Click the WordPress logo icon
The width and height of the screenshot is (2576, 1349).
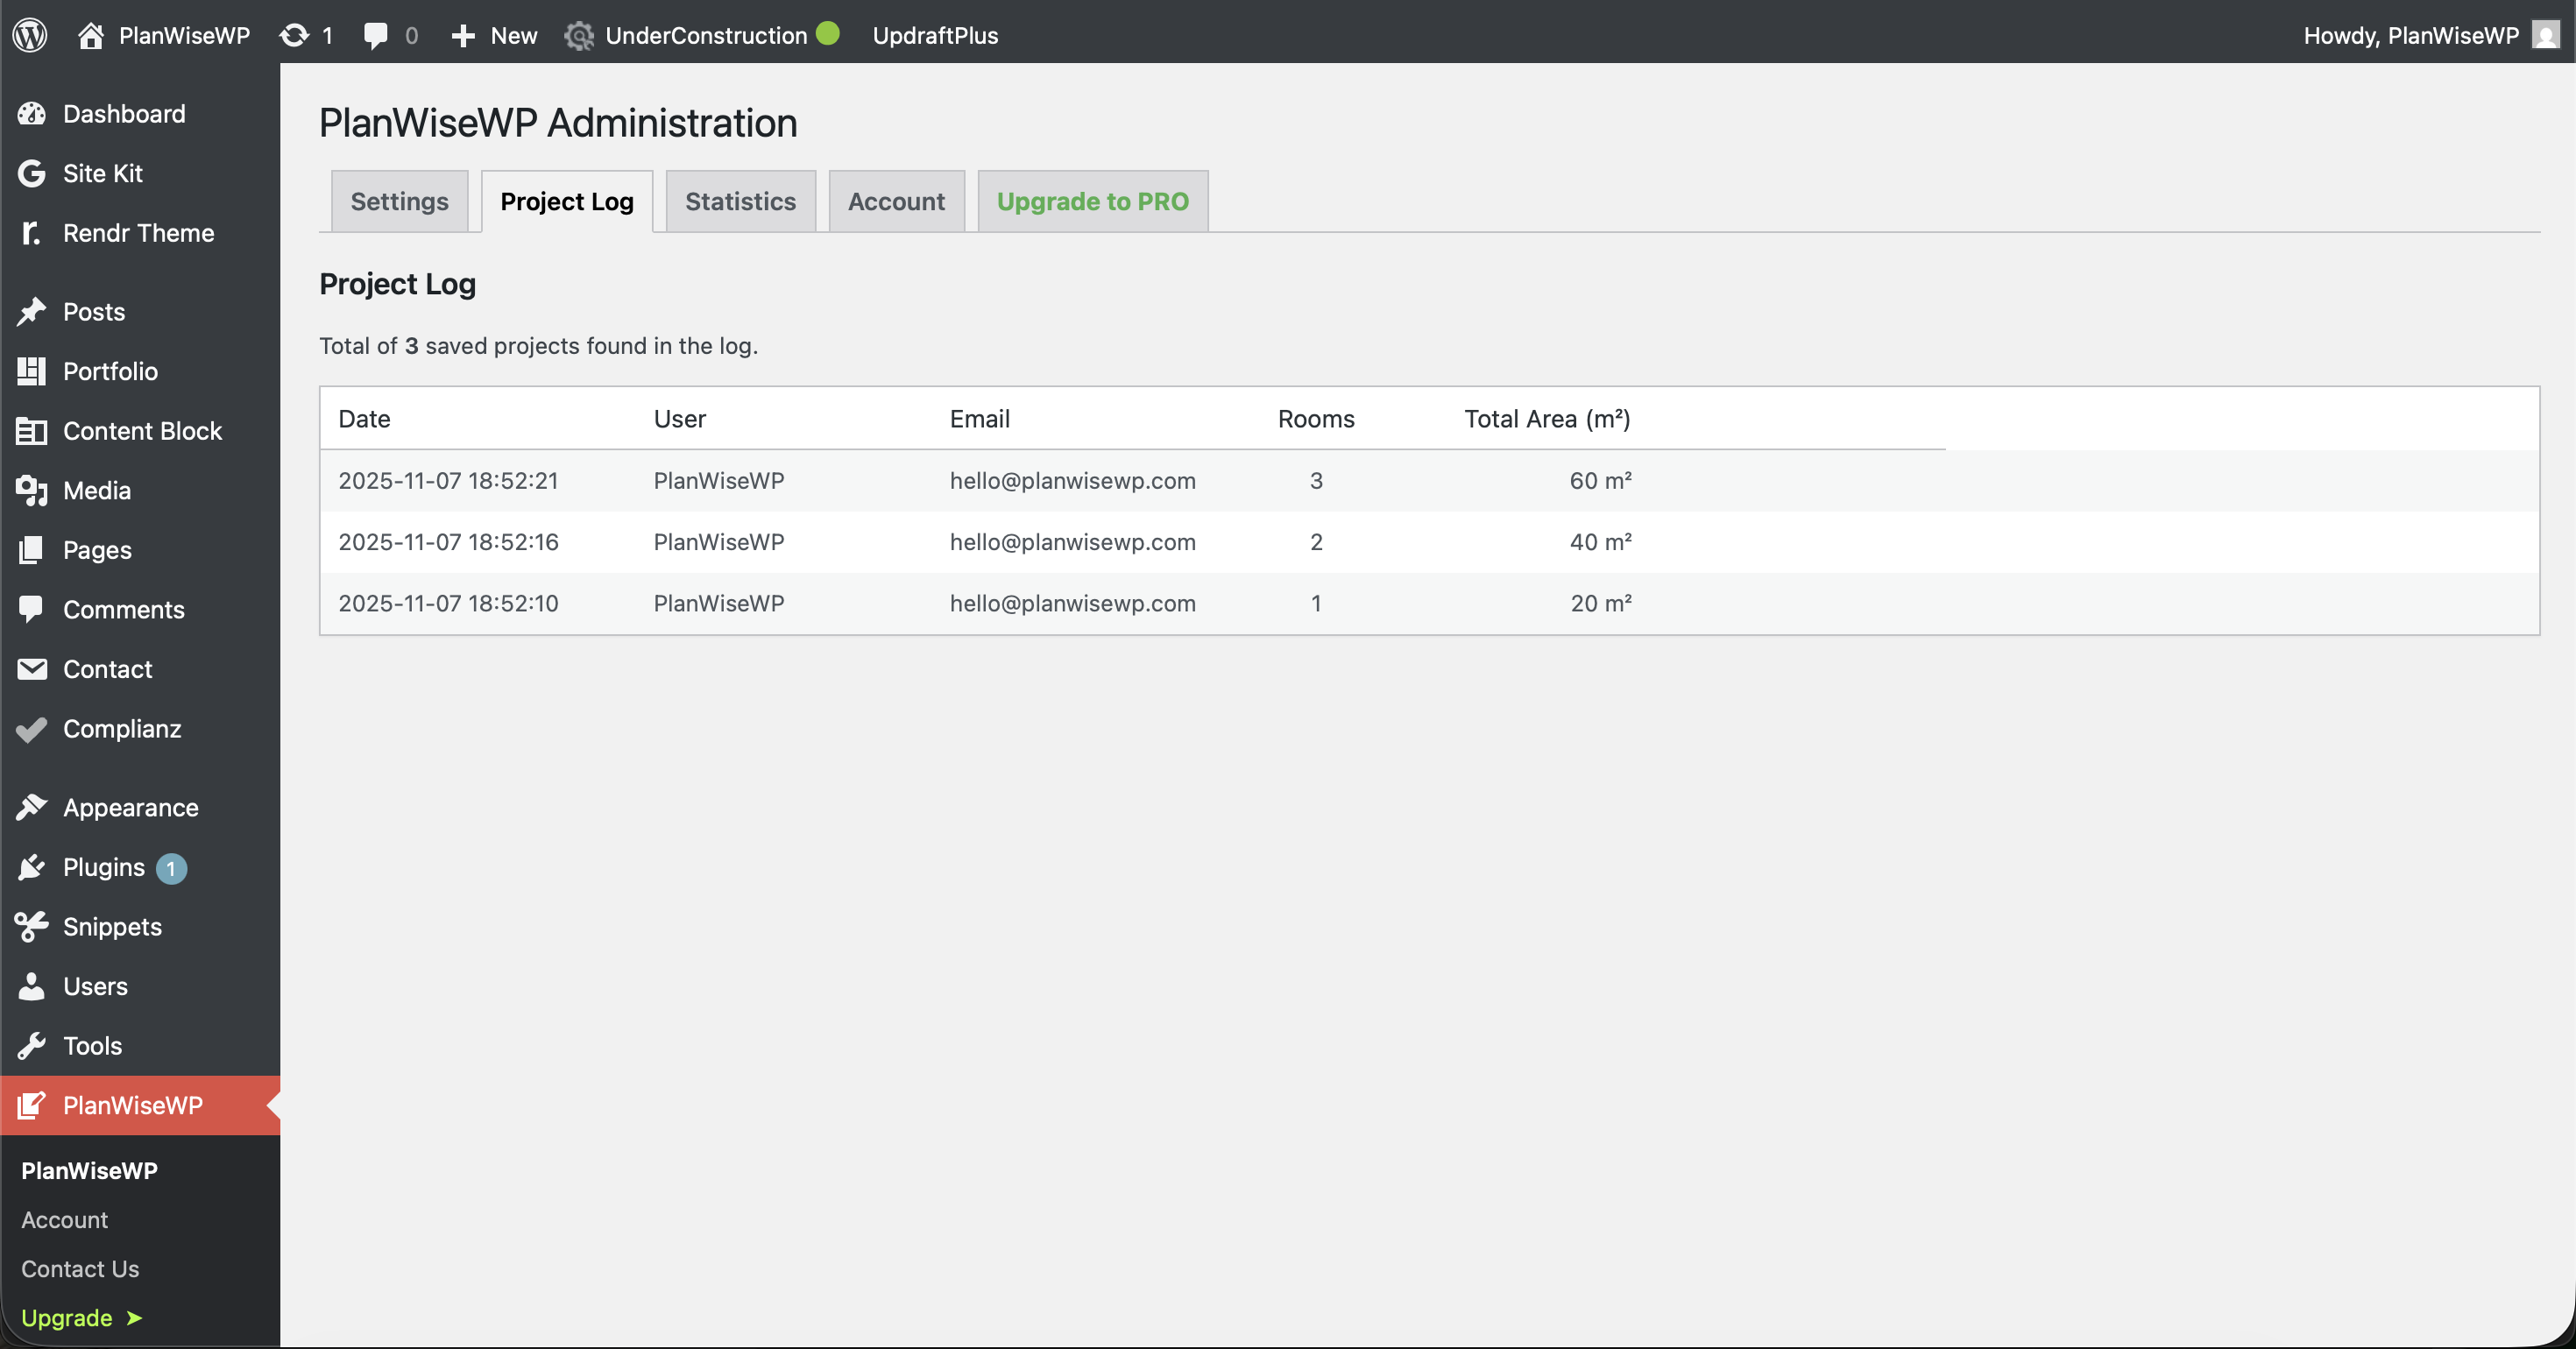pos(30,35)
